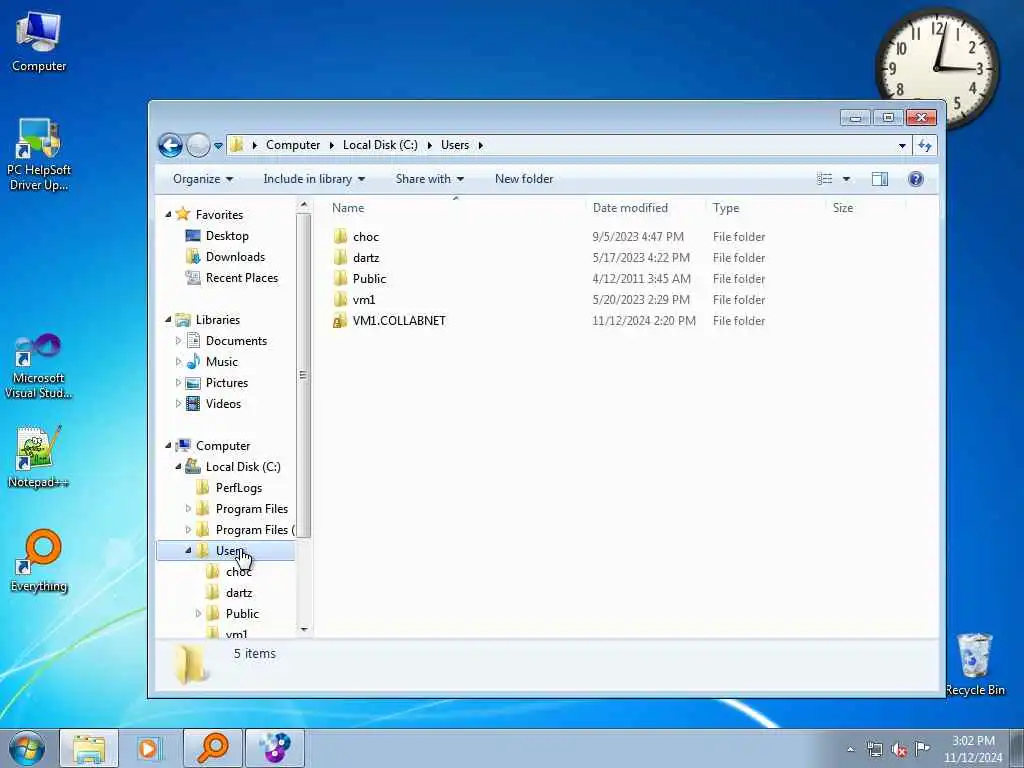Collapse the Users tree node

(188, 551)
